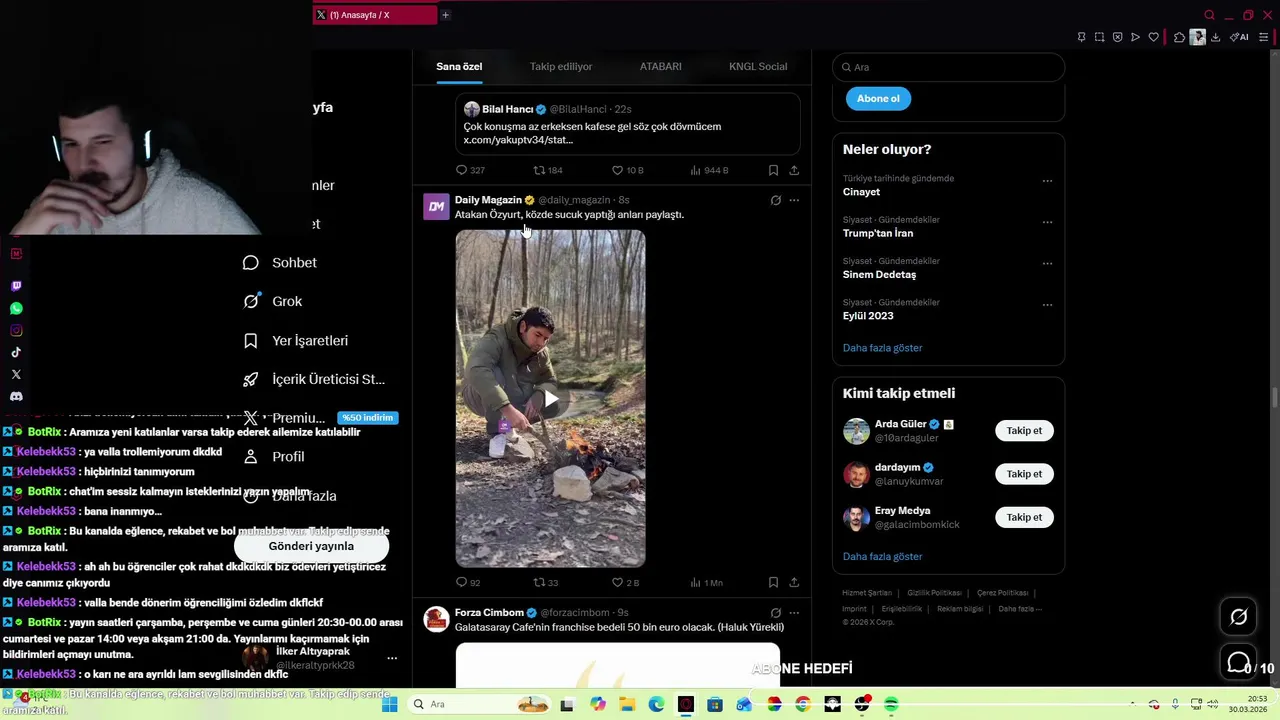Open the Cinayet trending topic
This screenshot has height=720, width=1280.
[x=861, y=192]
